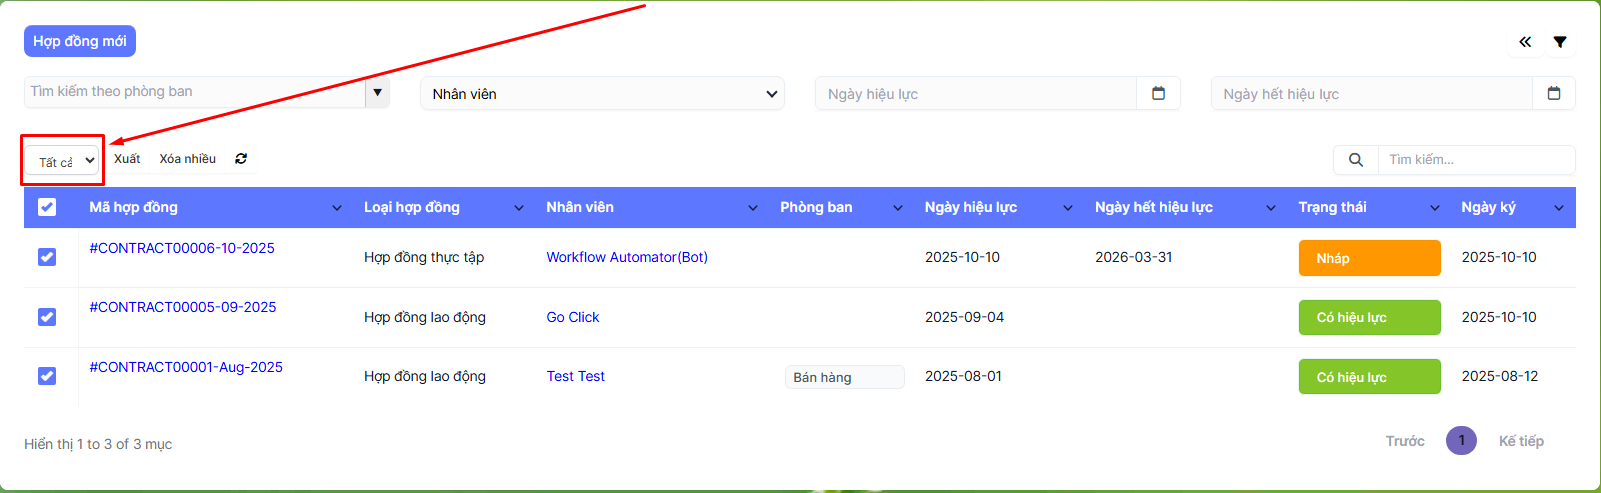Click the orange Nháp status badge

click(x=1368, y=258)
